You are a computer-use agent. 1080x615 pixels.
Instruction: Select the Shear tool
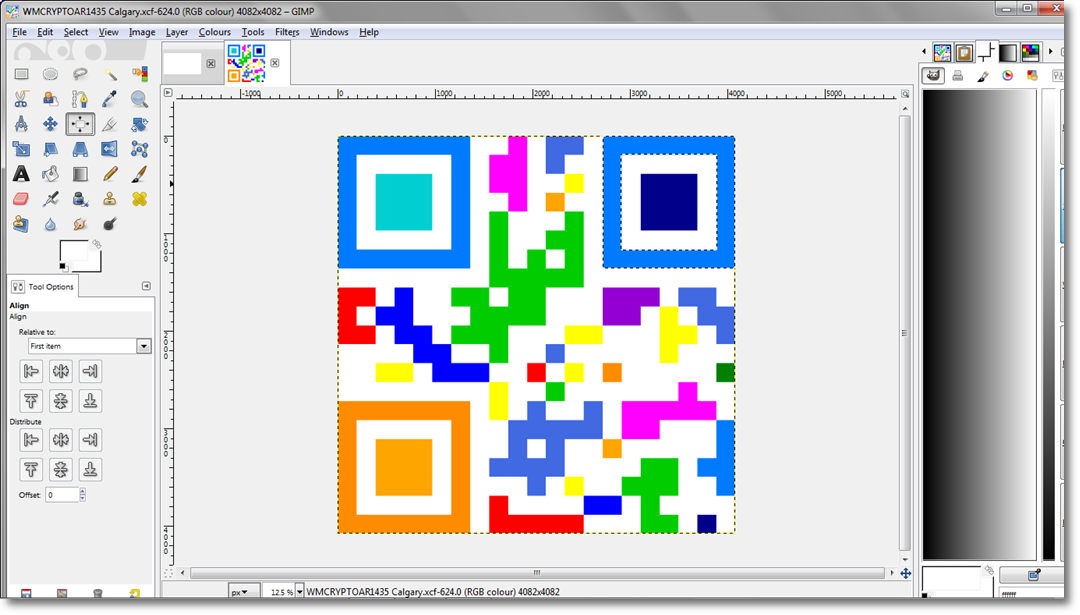click(x=50, y=149)
